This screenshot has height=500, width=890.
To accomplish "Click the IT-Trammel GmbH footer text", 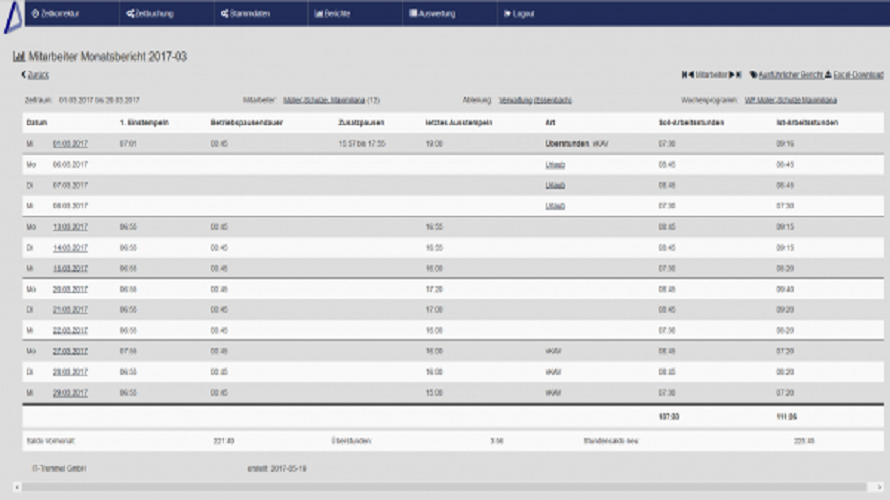I will (x=59, y=469).
